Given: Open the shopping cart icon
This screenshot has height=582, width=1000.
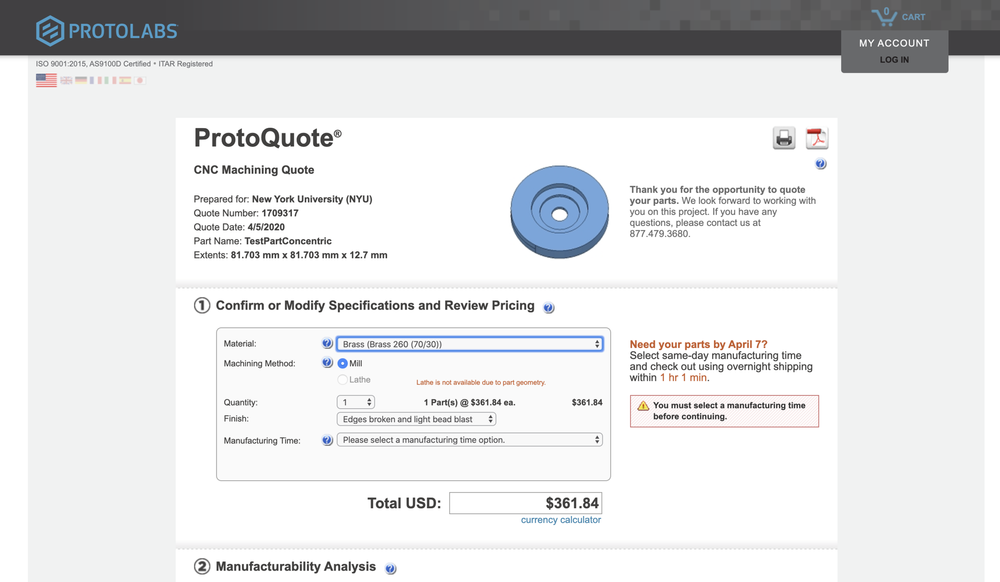Looking at the screenshot, I should point(884,16).
